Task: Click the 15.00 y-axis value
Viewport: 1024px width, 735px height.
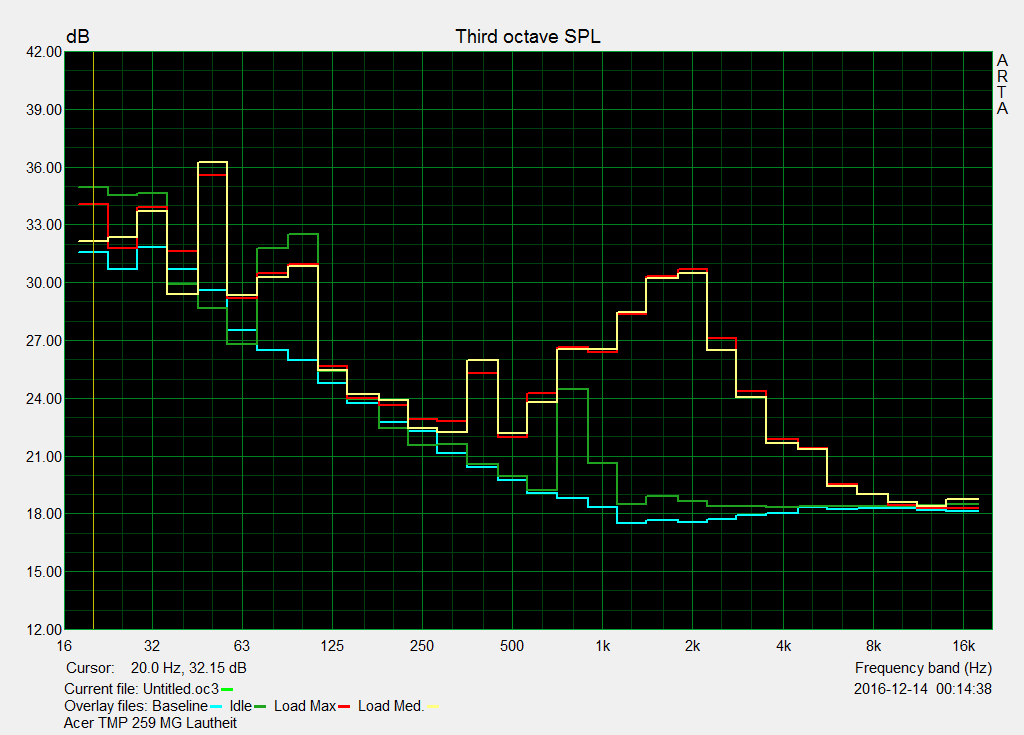Action: (44, 572)
